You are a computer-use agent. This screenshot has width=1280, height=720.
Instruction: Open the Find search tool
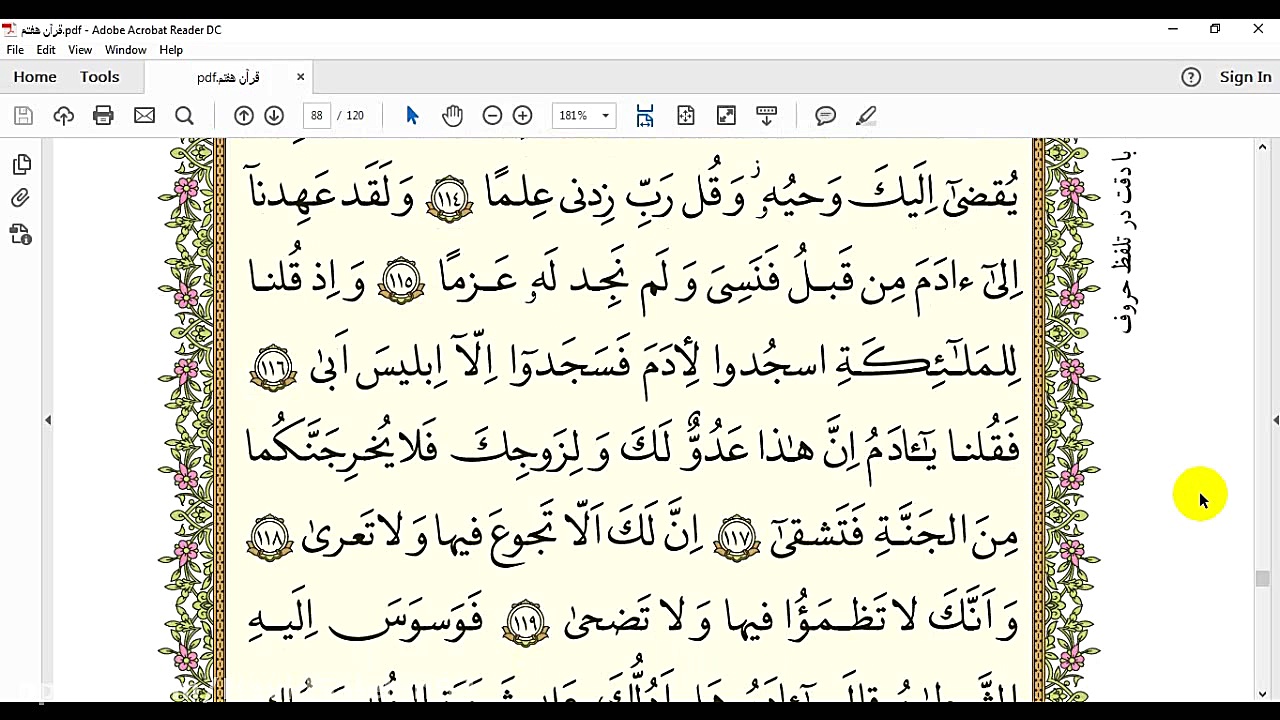click(x=184, y=115)
